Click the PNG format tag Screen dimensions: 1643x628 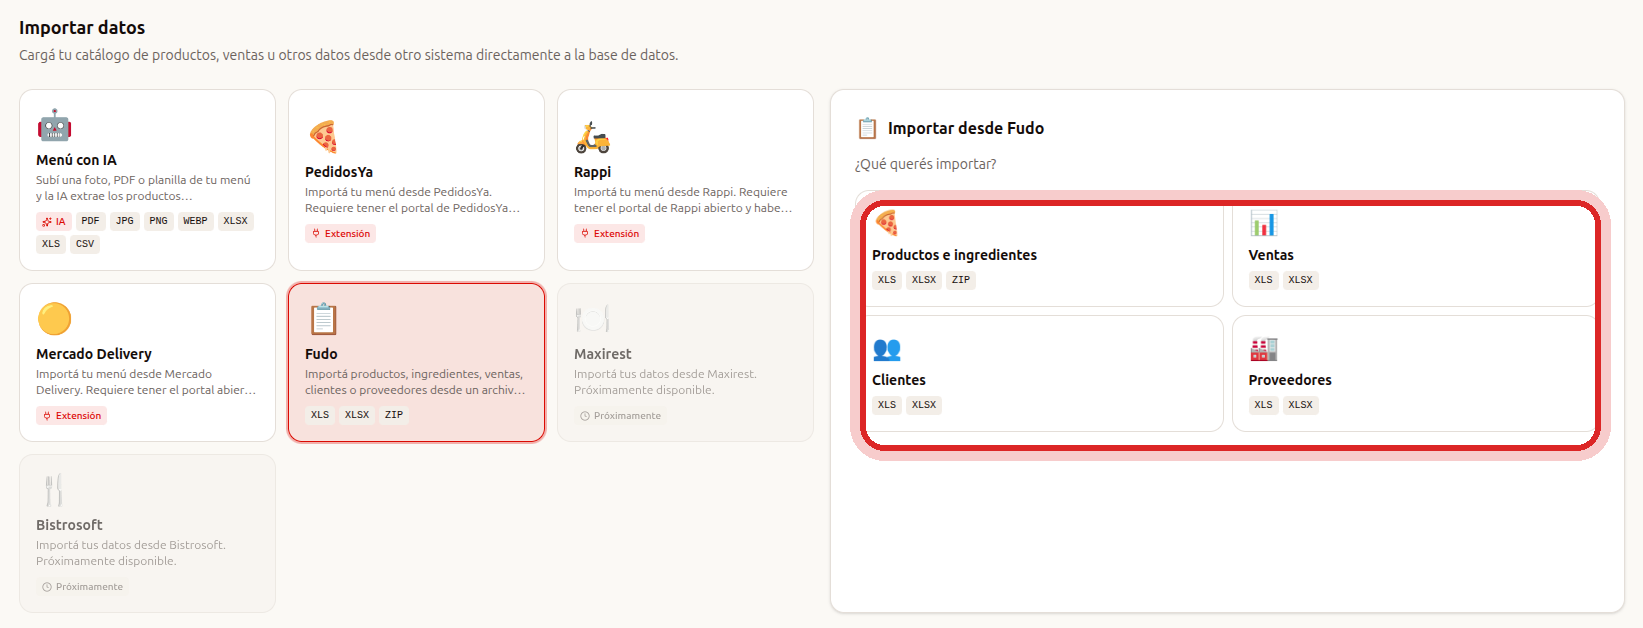pyautogui.click(x=158, y=221)
